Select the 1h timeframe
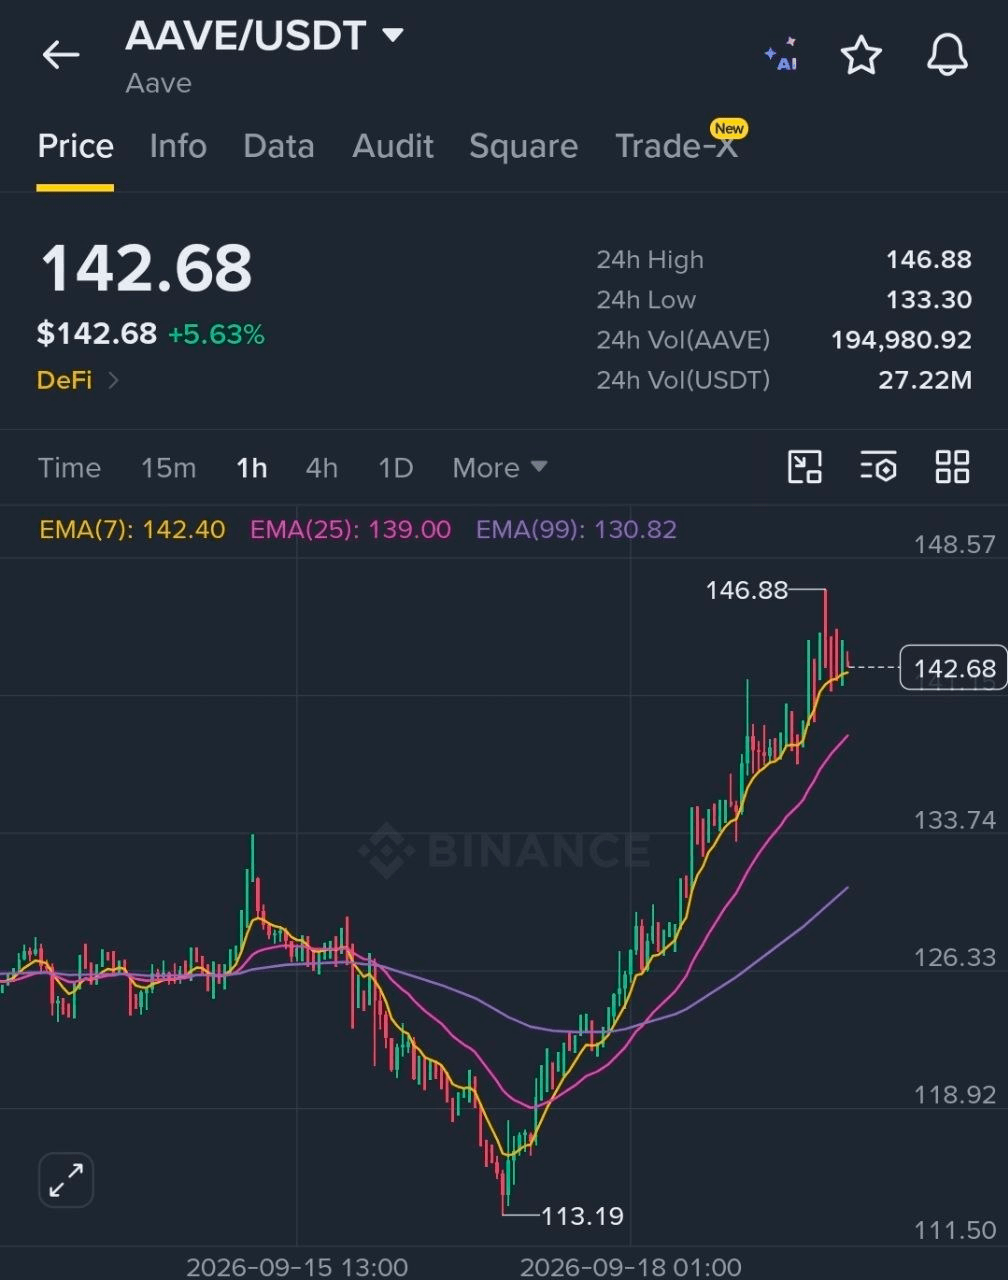 [x=252, y=468]
